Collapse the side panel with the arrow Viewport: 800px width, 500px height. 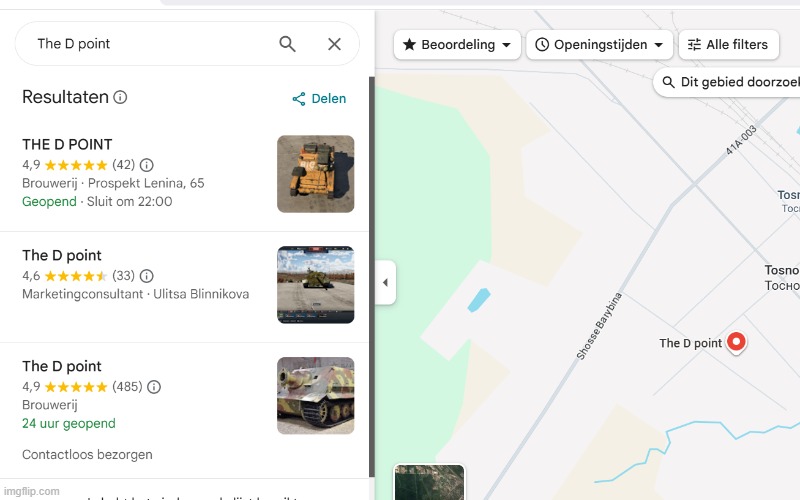tap(385, 283)
